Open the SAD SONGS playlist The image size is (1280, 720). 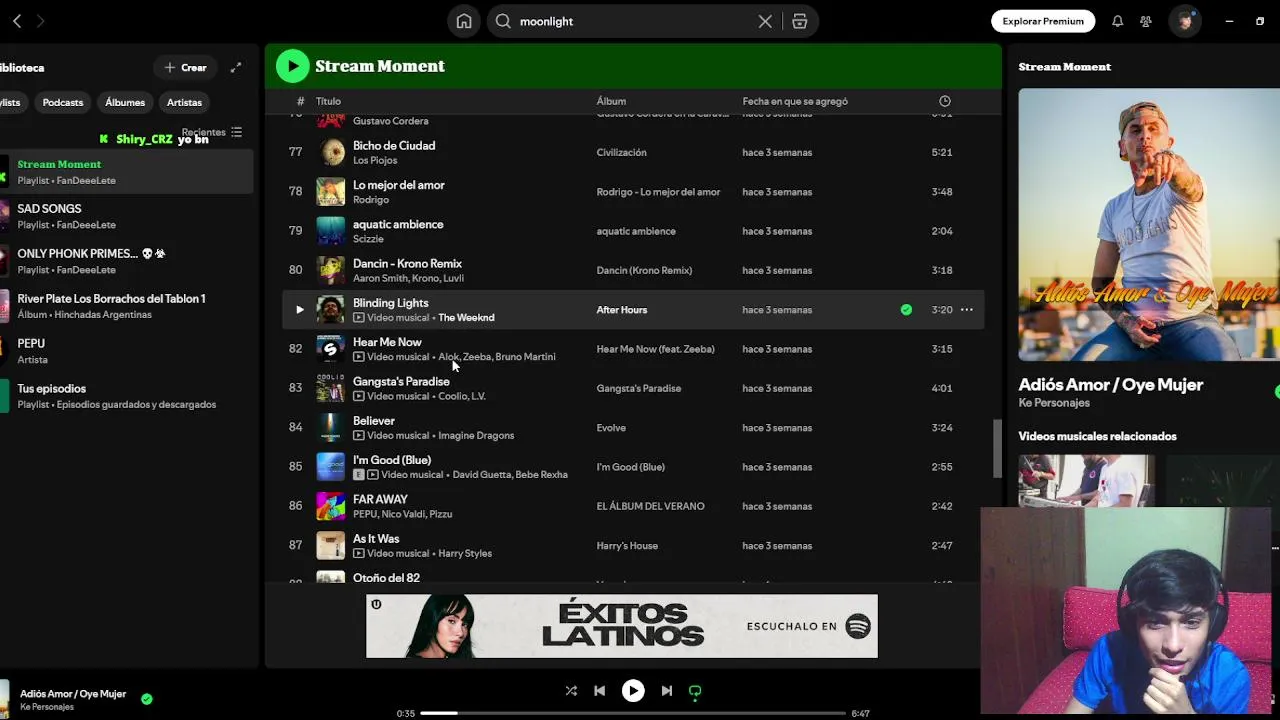[x=126, y=216]
